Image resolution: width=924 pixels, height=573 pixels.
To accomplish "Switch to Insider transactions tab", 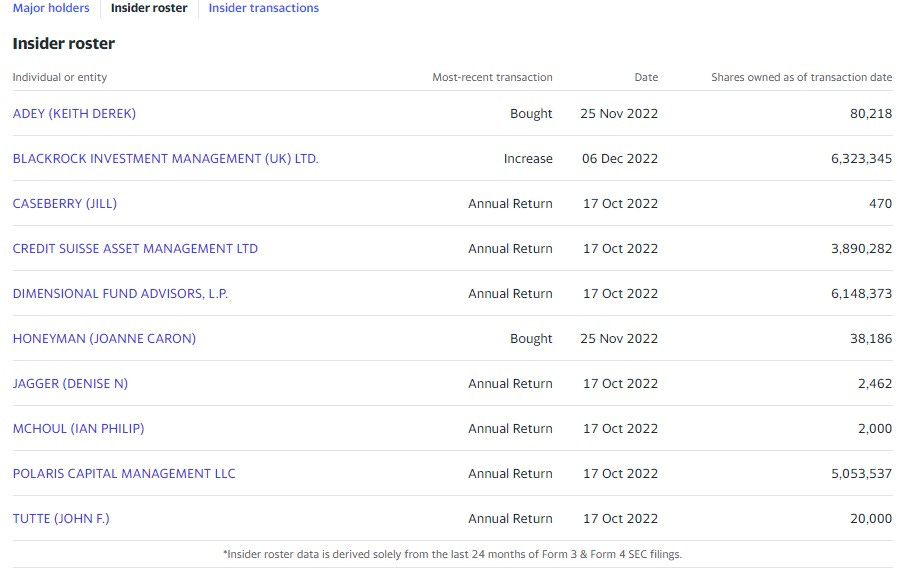I will click(263, 8).
